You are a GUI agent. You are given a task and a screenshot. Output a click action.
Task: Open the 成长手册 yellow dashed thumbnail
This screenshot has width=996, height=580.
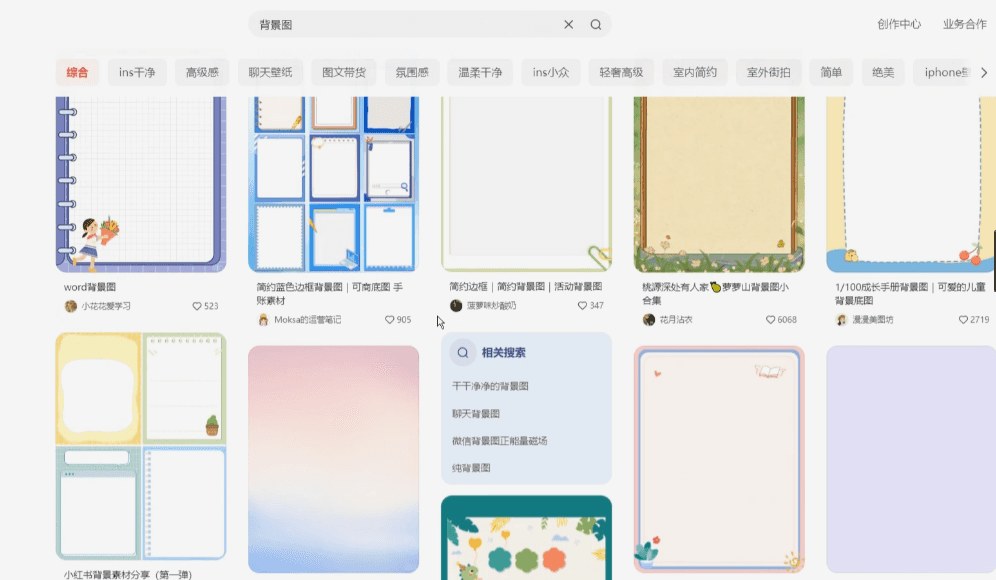pyautogui.click(x=911, y=184)
